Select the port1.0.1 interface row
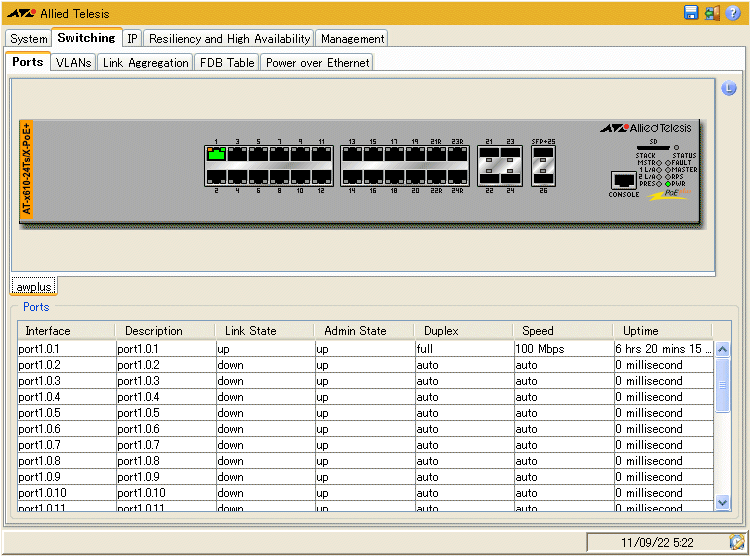The width and height of the screenshot is (750, 556). coord(365,349)
